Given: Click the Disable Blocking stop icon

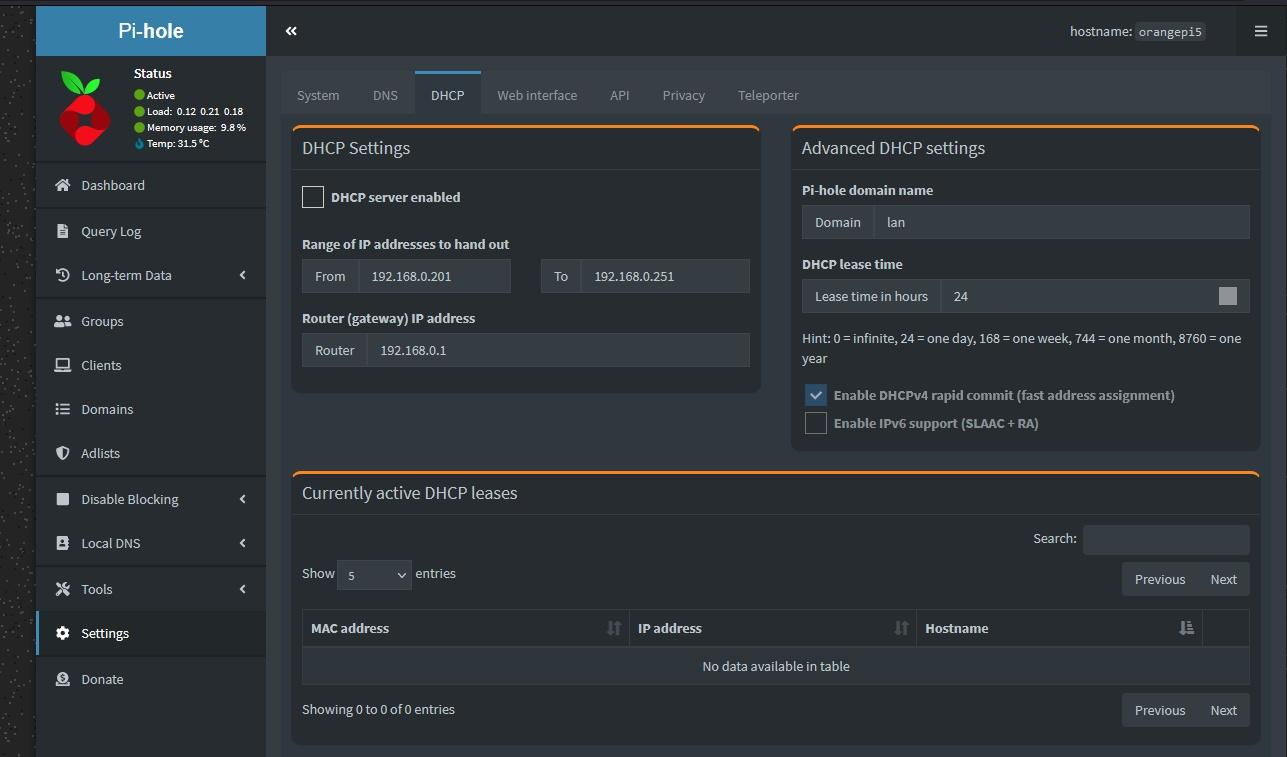Looking at the screenshot, I should 63,499.
